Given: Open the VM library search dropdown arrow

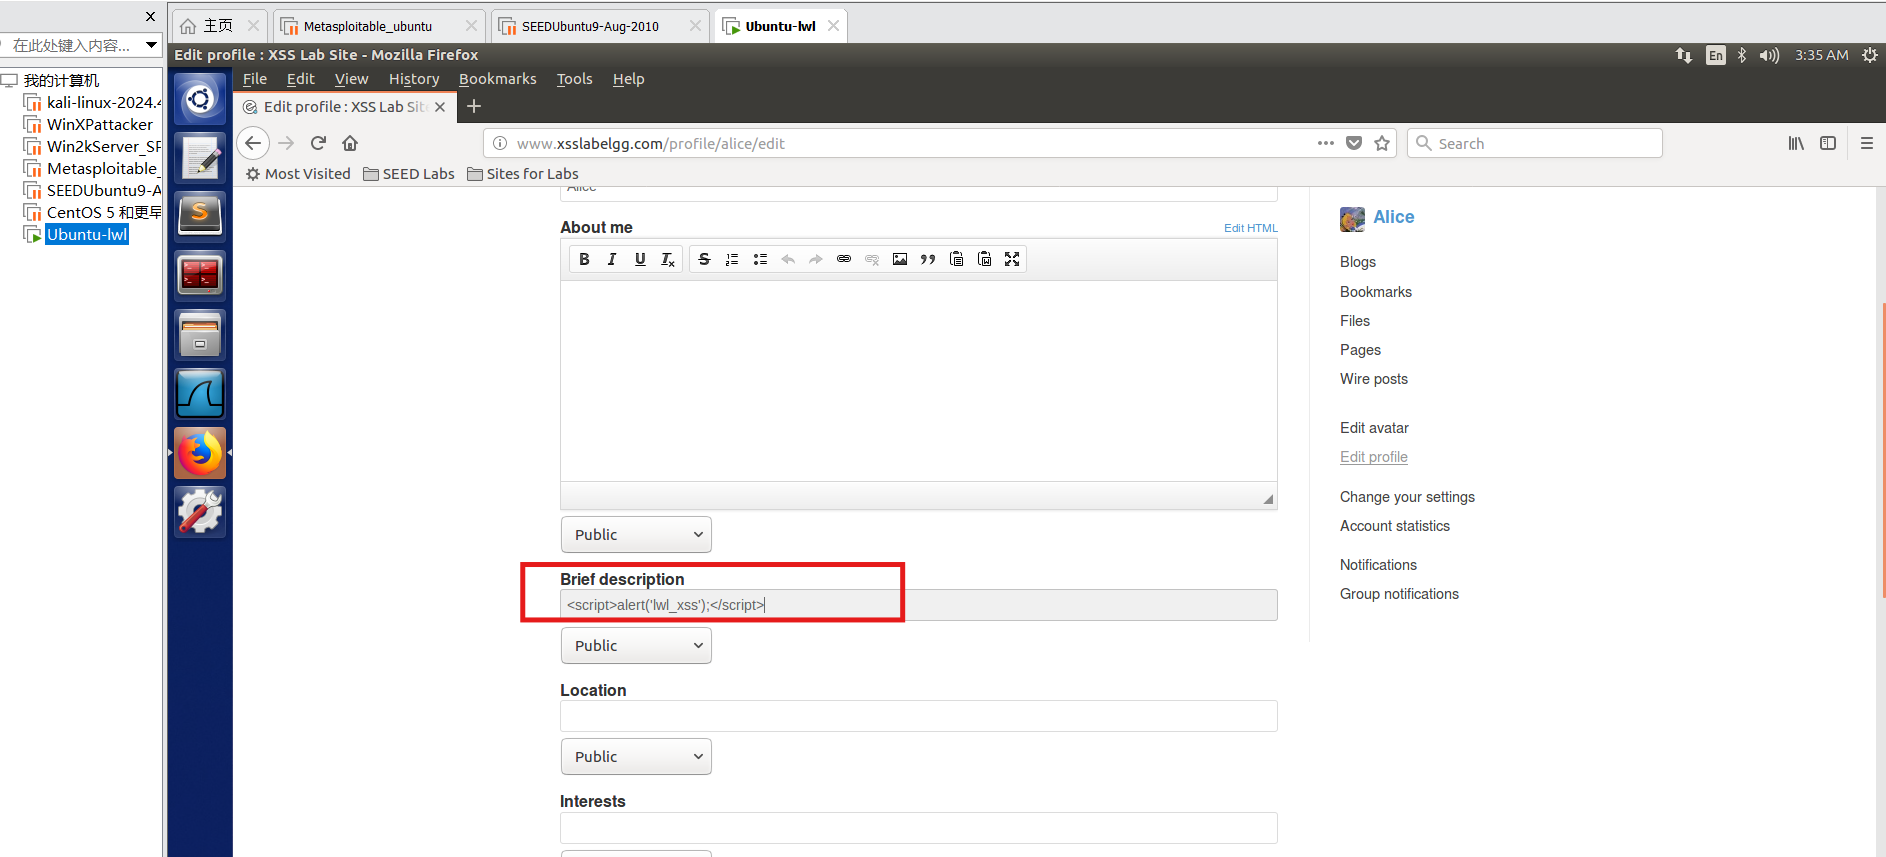Looking at the screenshot, I should (x=151, y=45).
